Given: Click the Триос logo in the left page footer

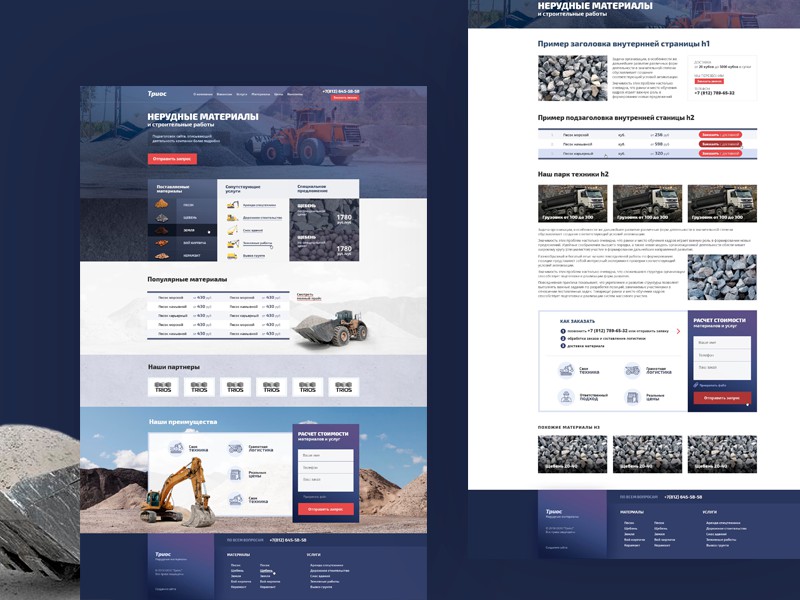Looking at the screenshot, I should [163, 554].
